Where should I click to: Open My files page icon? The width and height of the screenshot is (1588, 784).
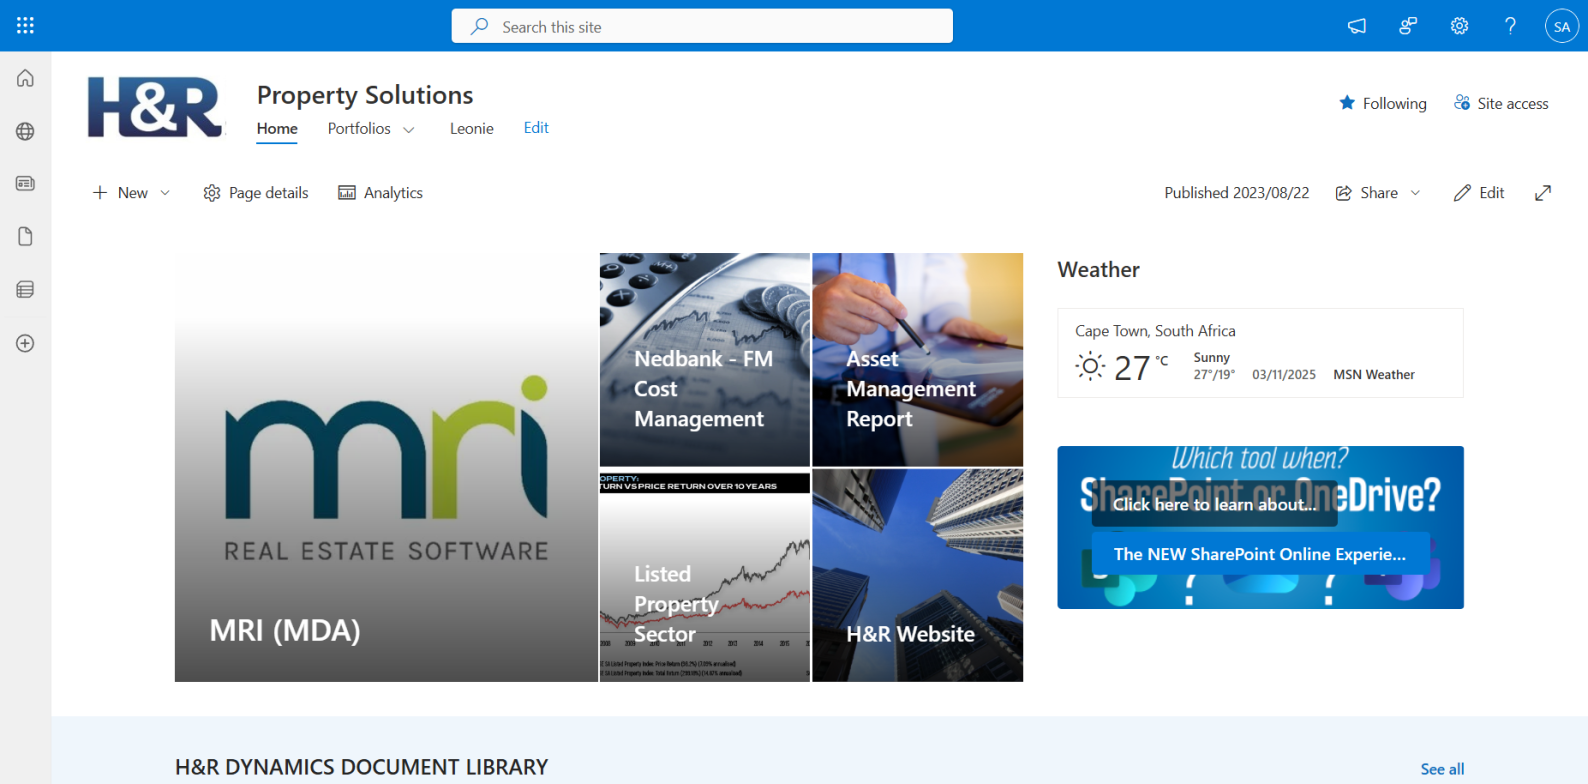[25, 237]
